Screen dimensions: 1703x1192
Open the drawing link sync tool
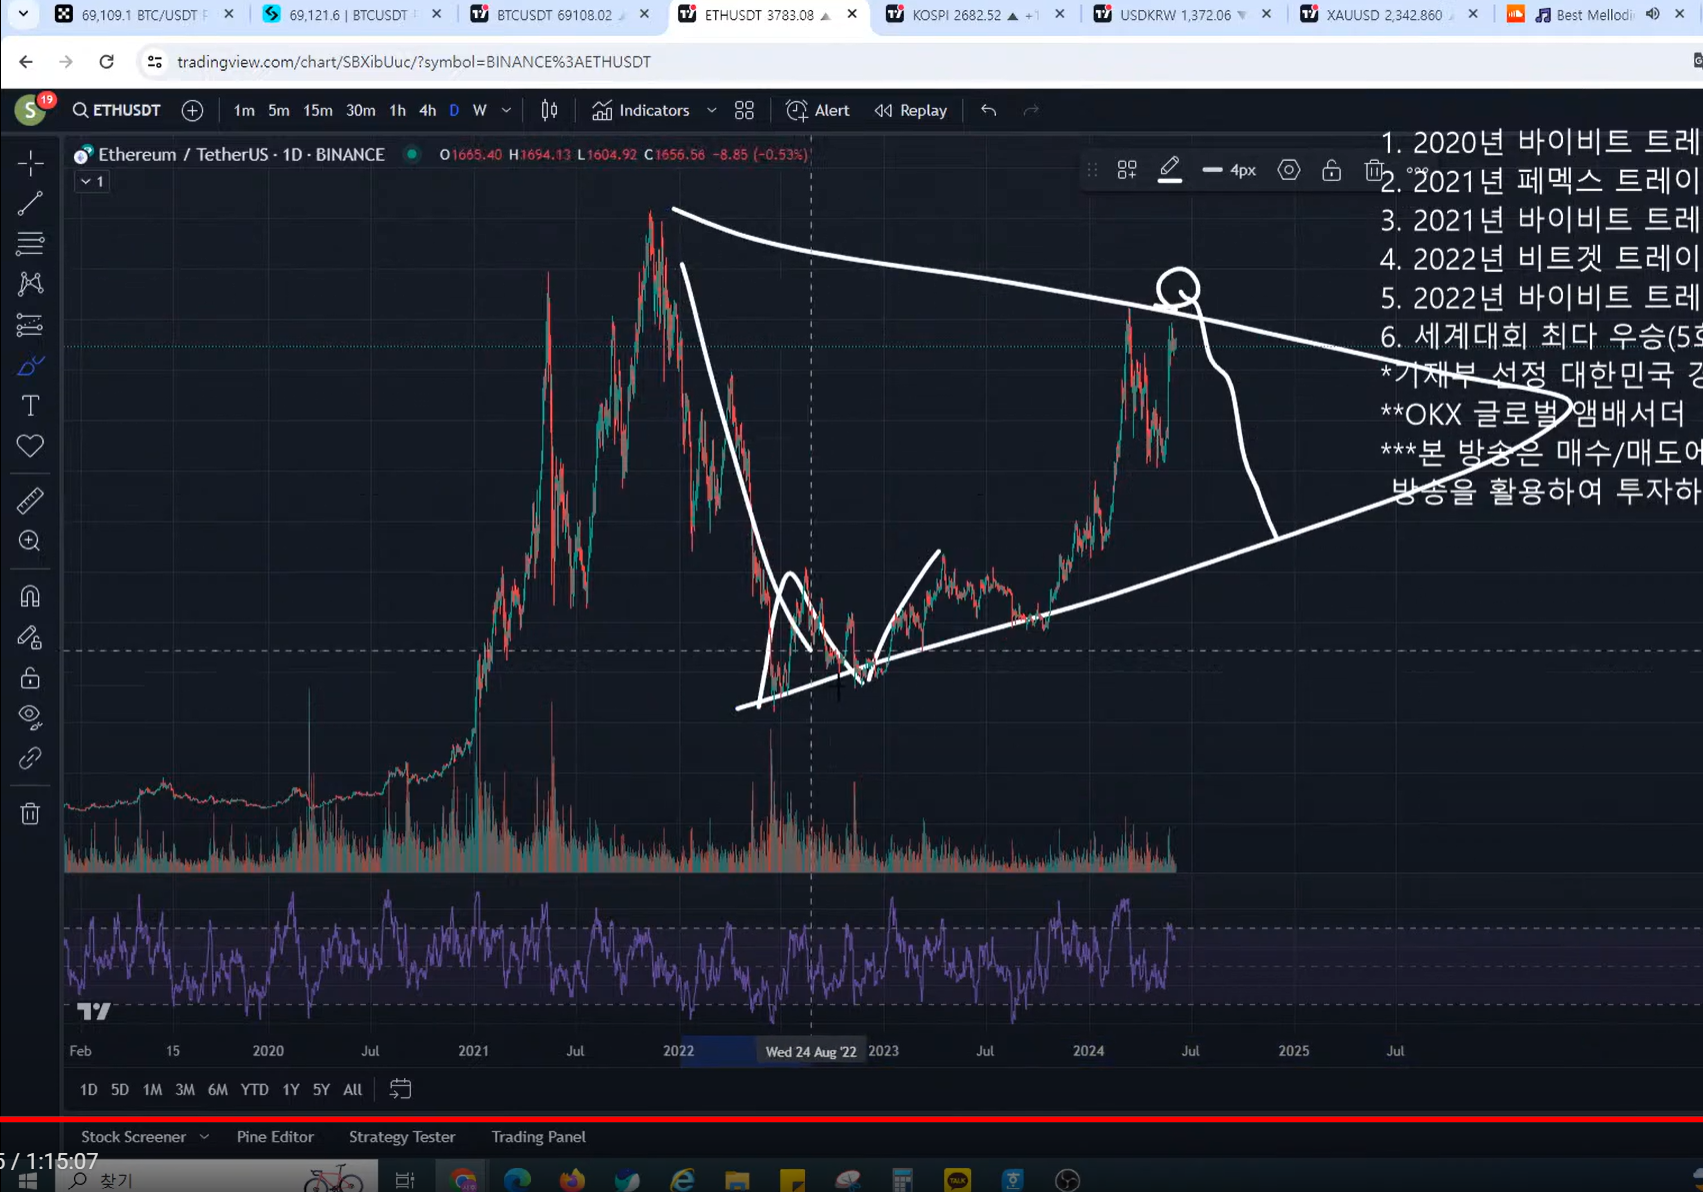click(x=30, y=759)
